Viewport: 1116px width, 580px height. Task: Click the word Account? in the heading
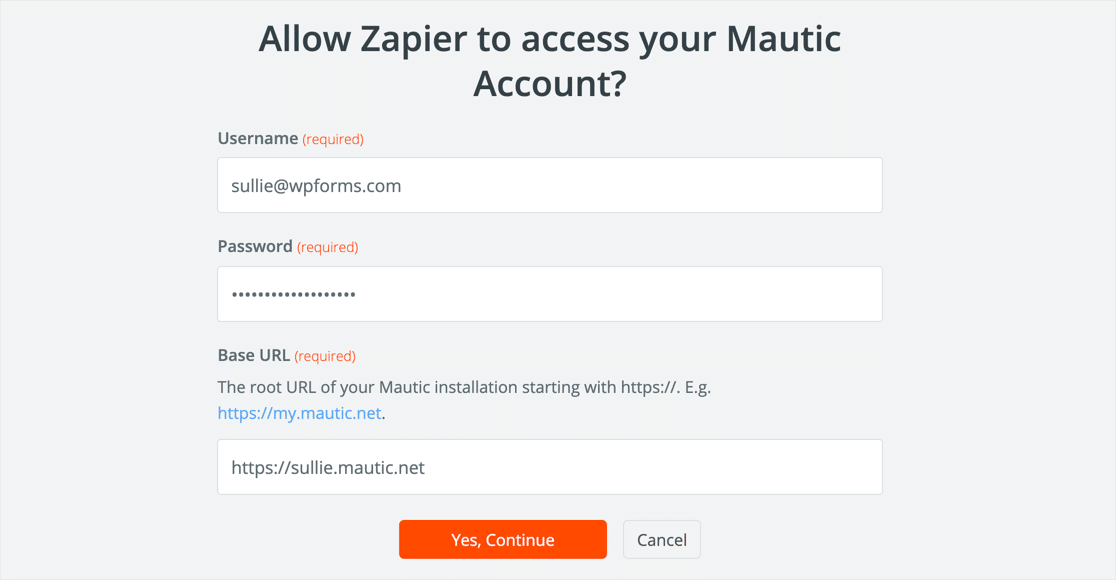click(x=549, y=83)
